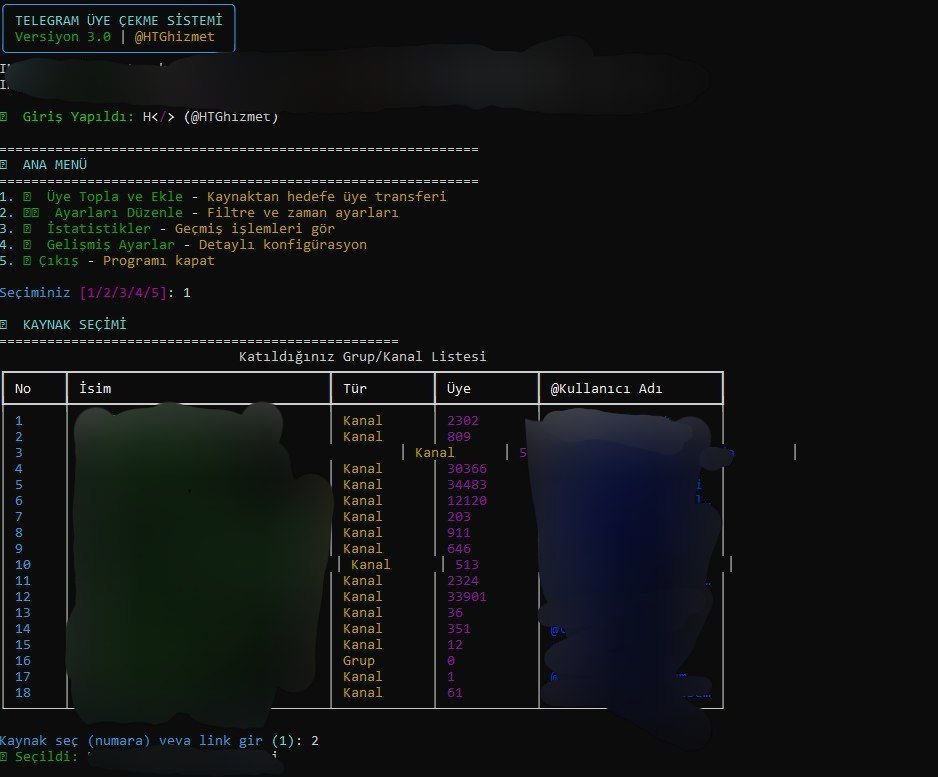The height and width of the screenshot is (777, 938).
Task: Click the description "Programı kapat"
Action: (x=159, y=261)
